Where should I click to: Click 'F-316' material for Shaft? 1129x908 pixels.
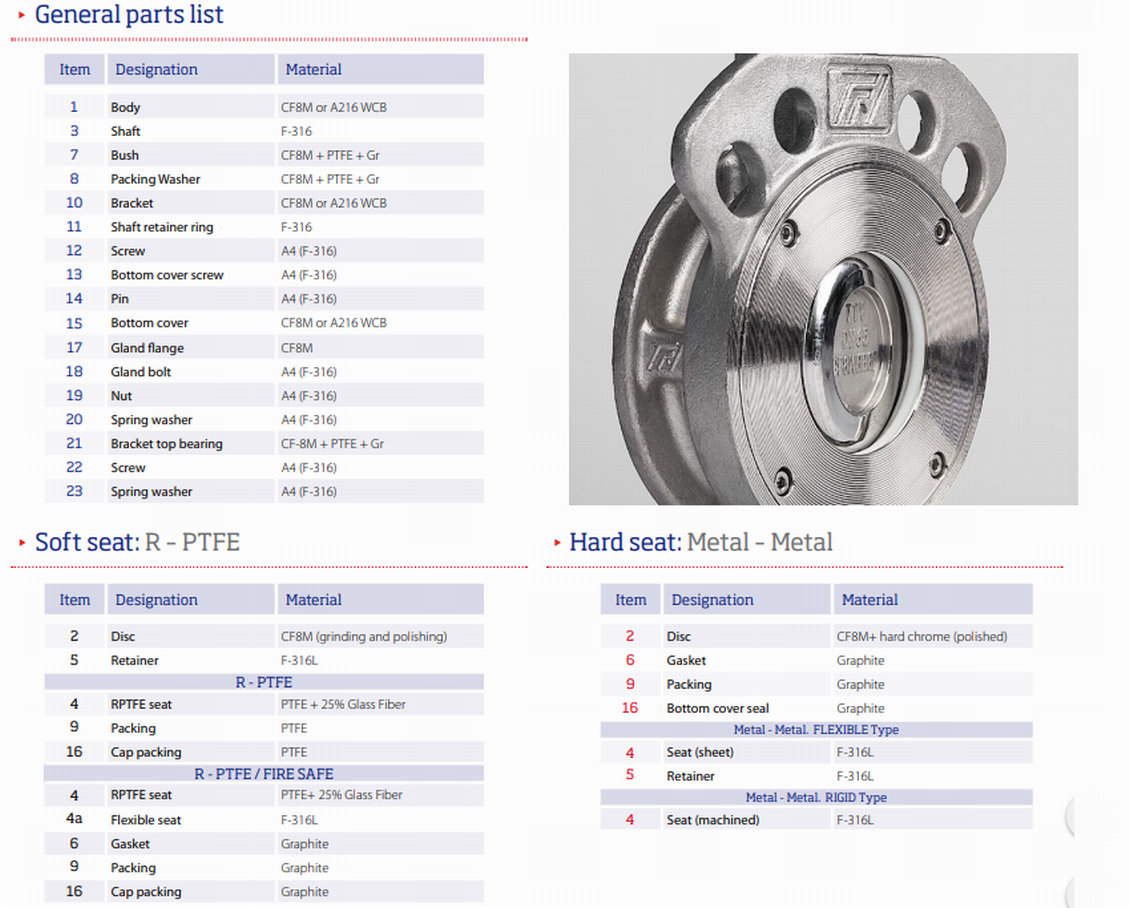[296, 131]
